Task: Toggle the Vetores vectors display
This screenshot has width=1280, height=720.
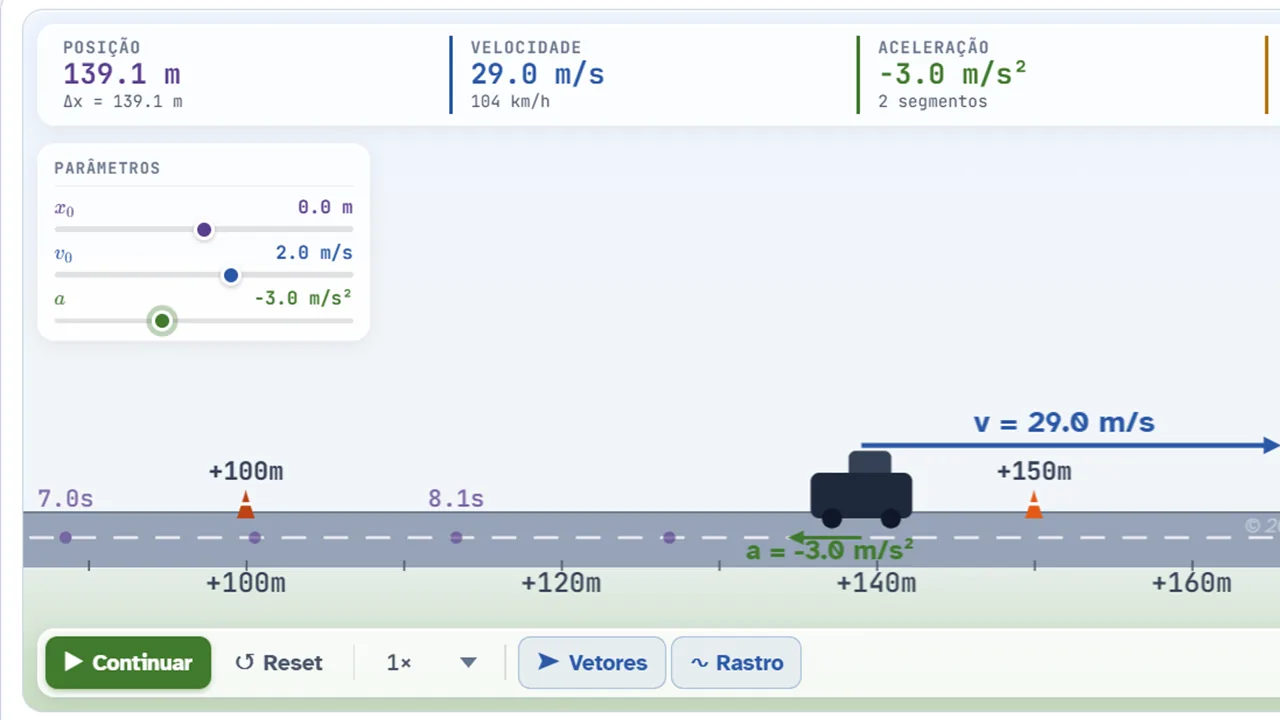Action: tap(592, 662)
